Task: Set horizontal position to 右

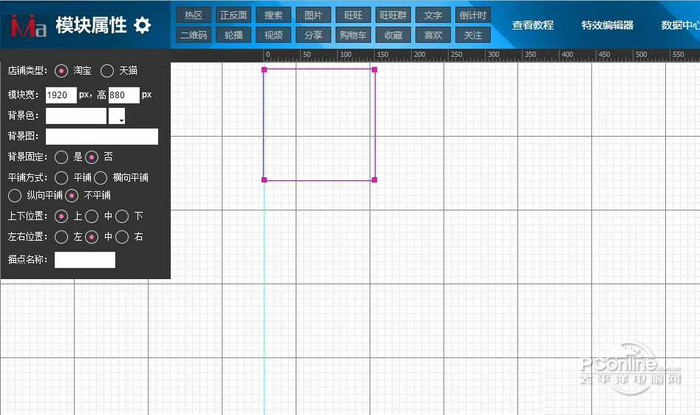Action: pyautogui.click(x=122, y=237)
